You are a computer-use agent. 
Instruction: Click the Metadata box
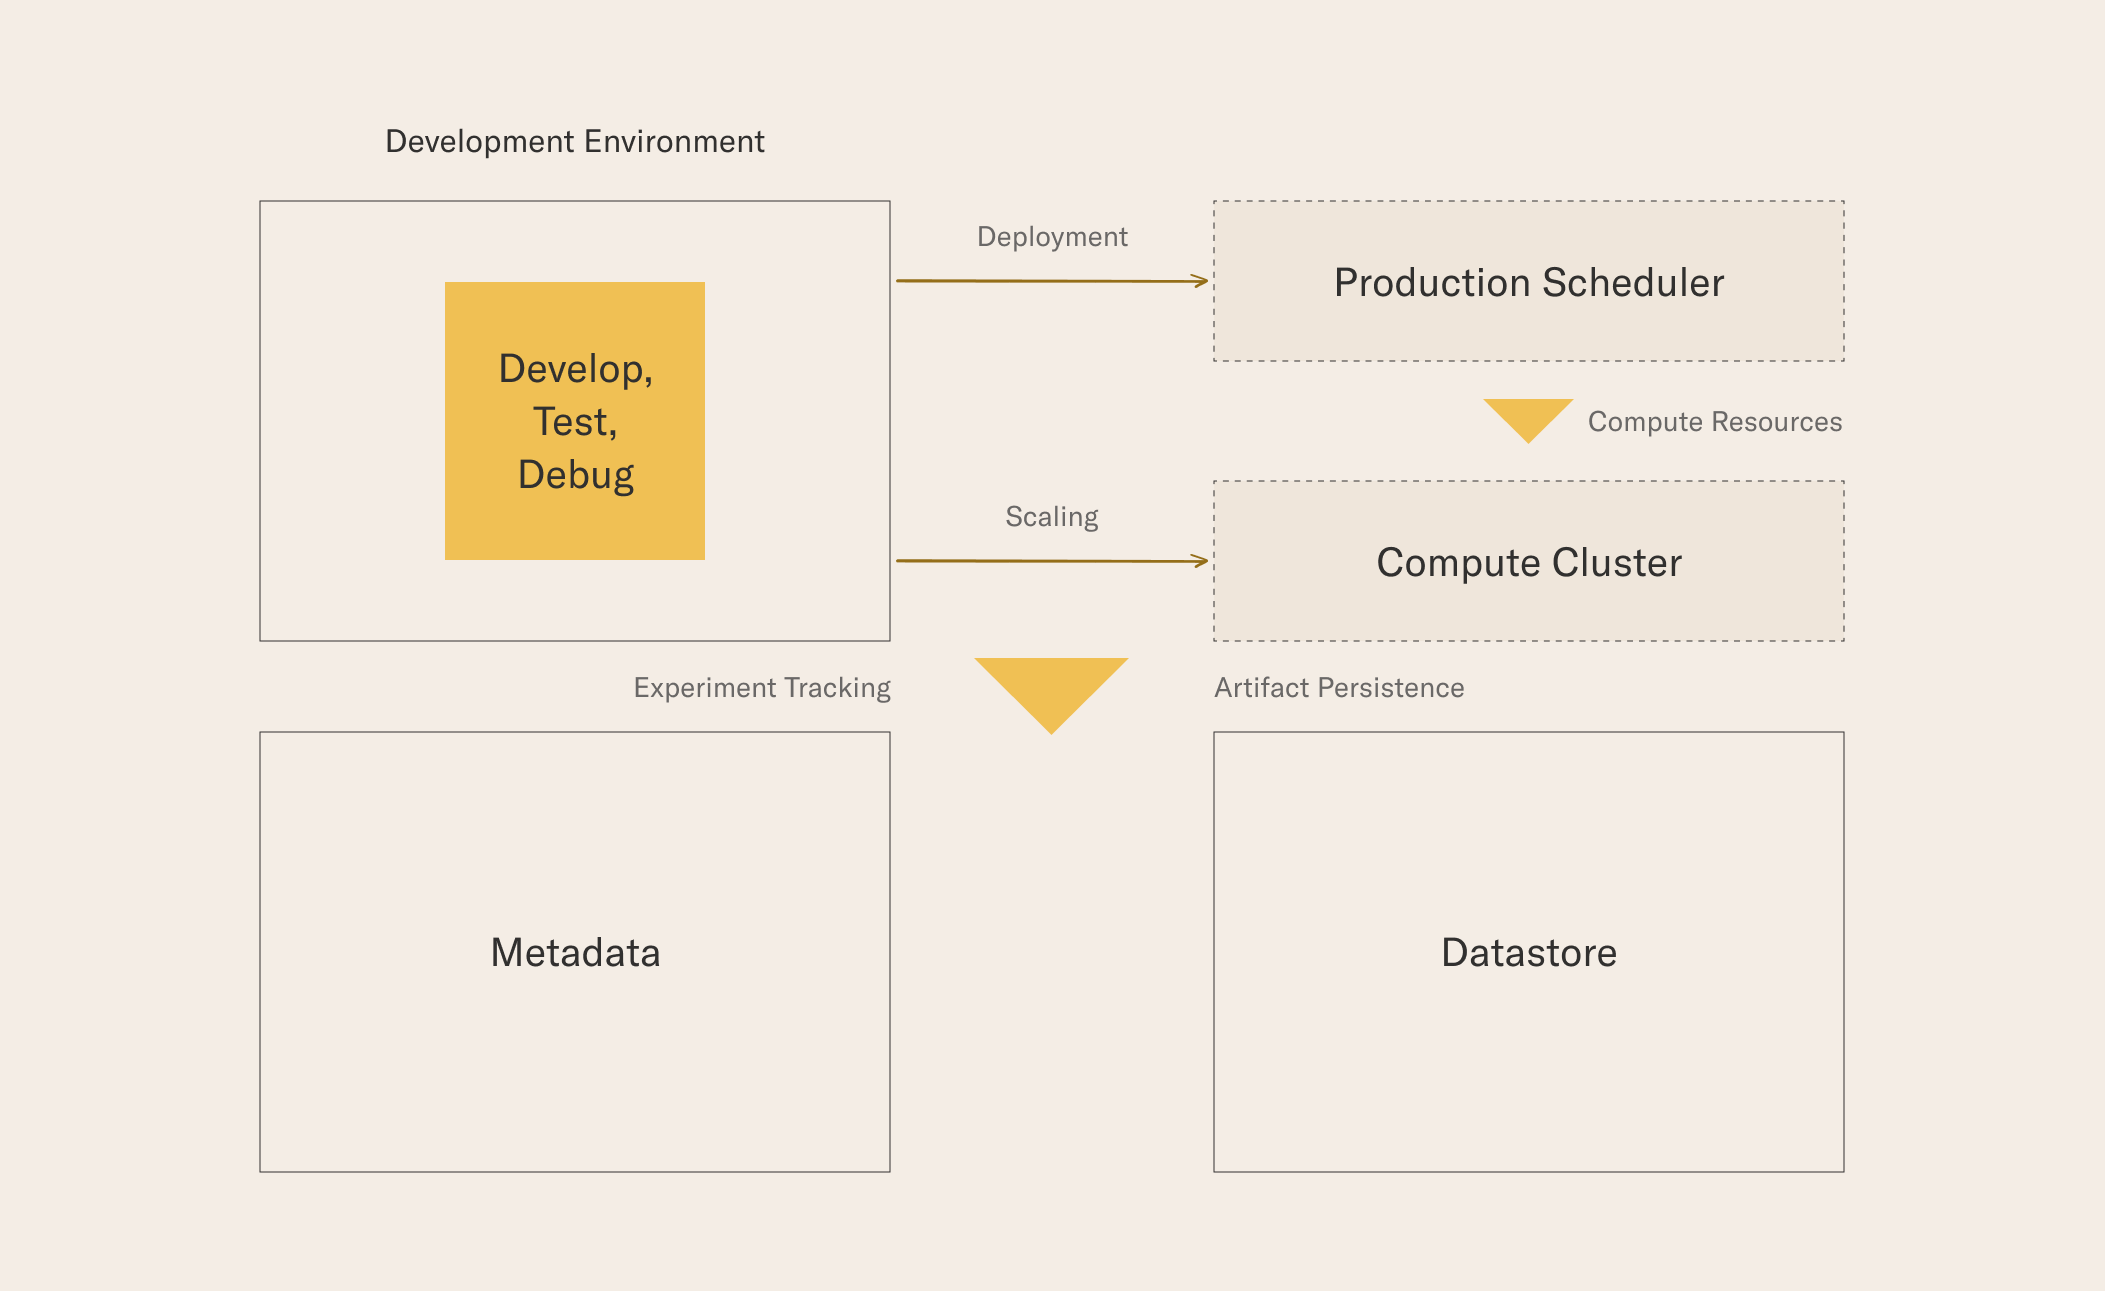(x=575, y=952)
